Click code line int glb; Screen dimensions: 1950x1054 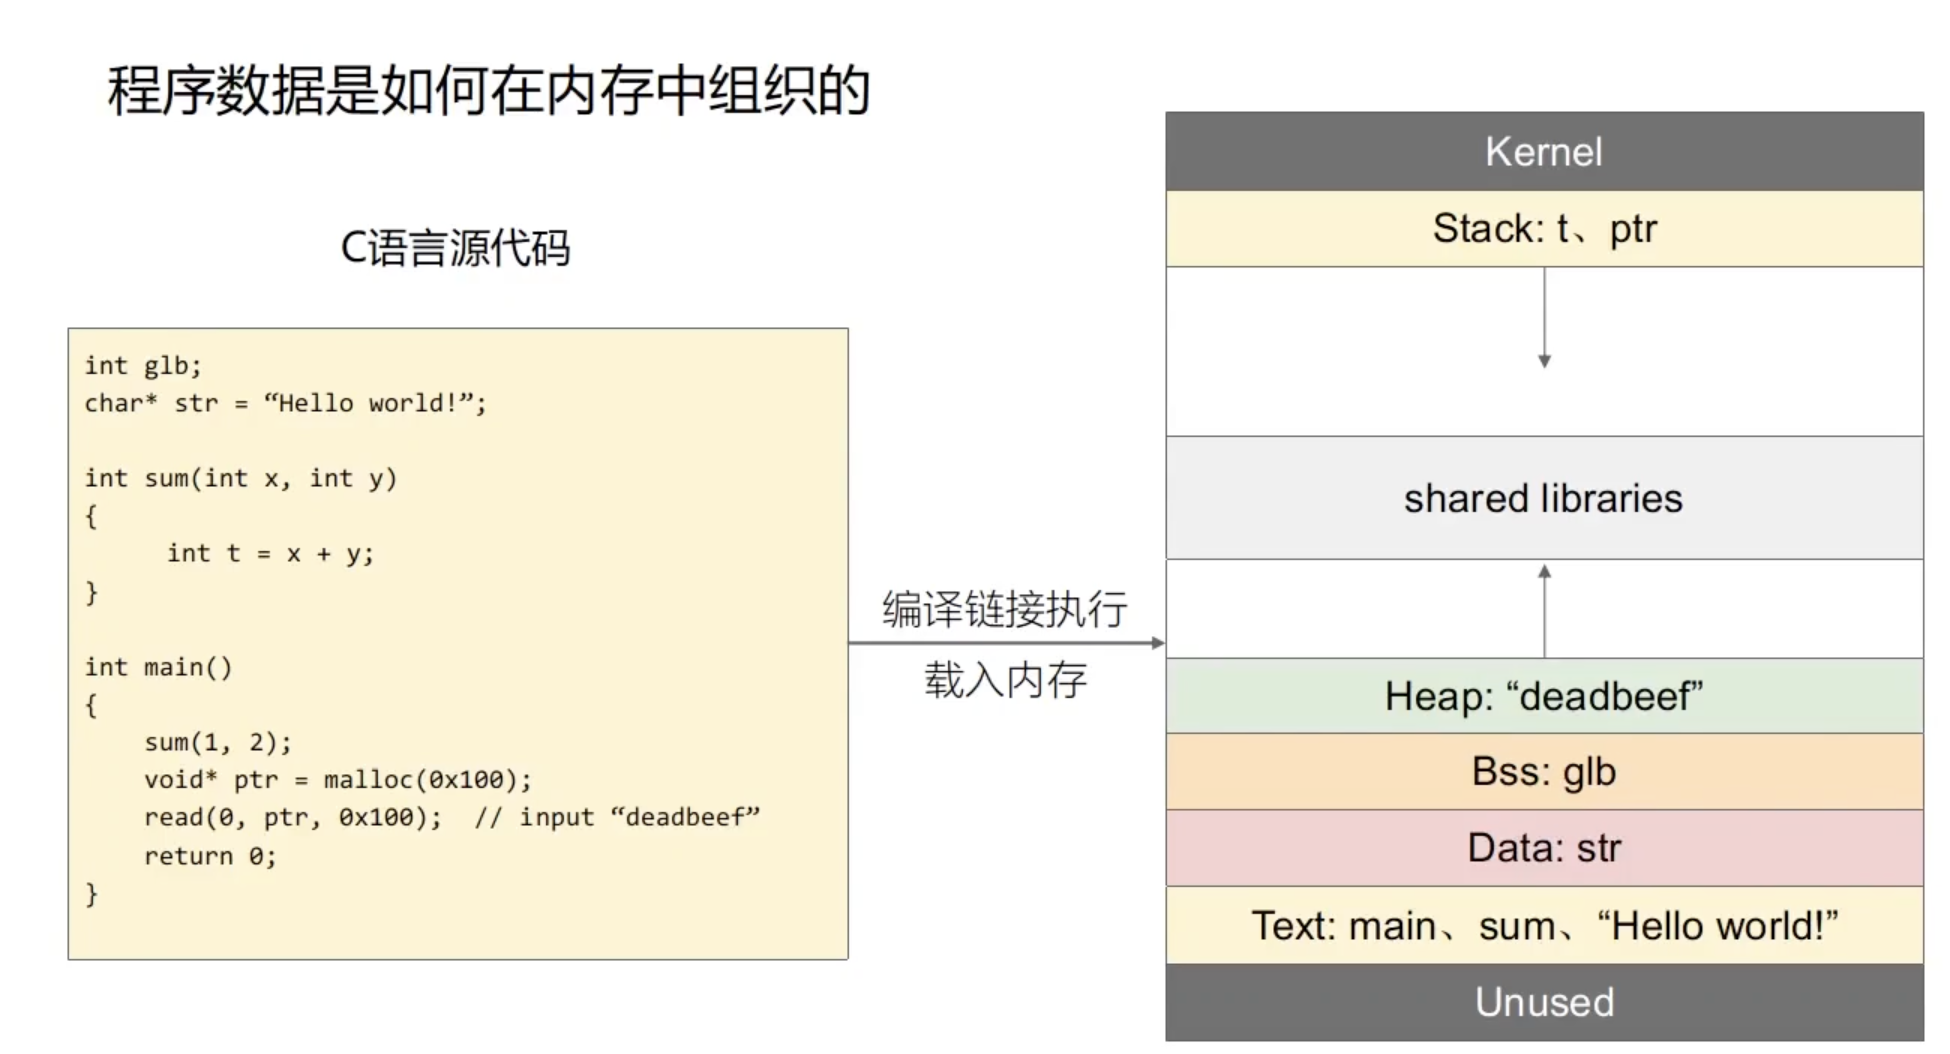(x=143, y=366)
